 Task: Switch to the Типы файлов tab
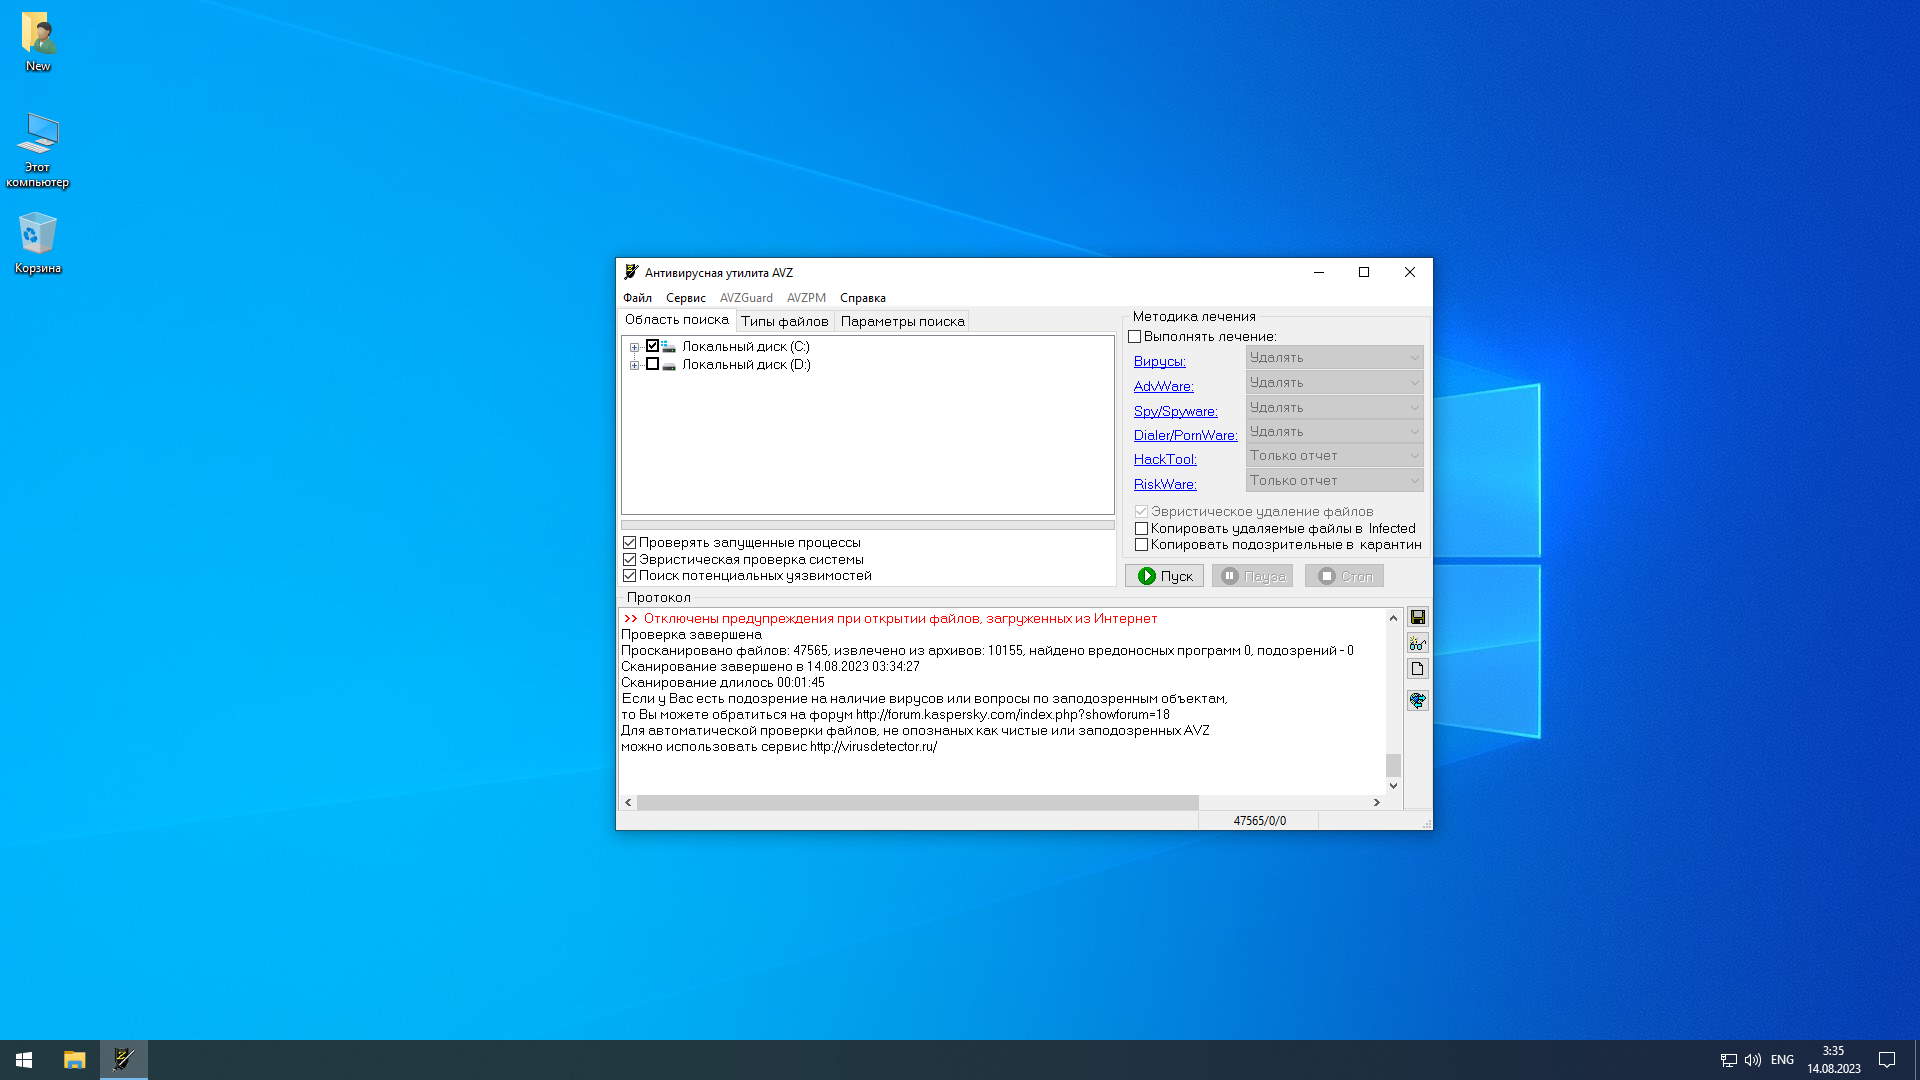coord(784,321)
